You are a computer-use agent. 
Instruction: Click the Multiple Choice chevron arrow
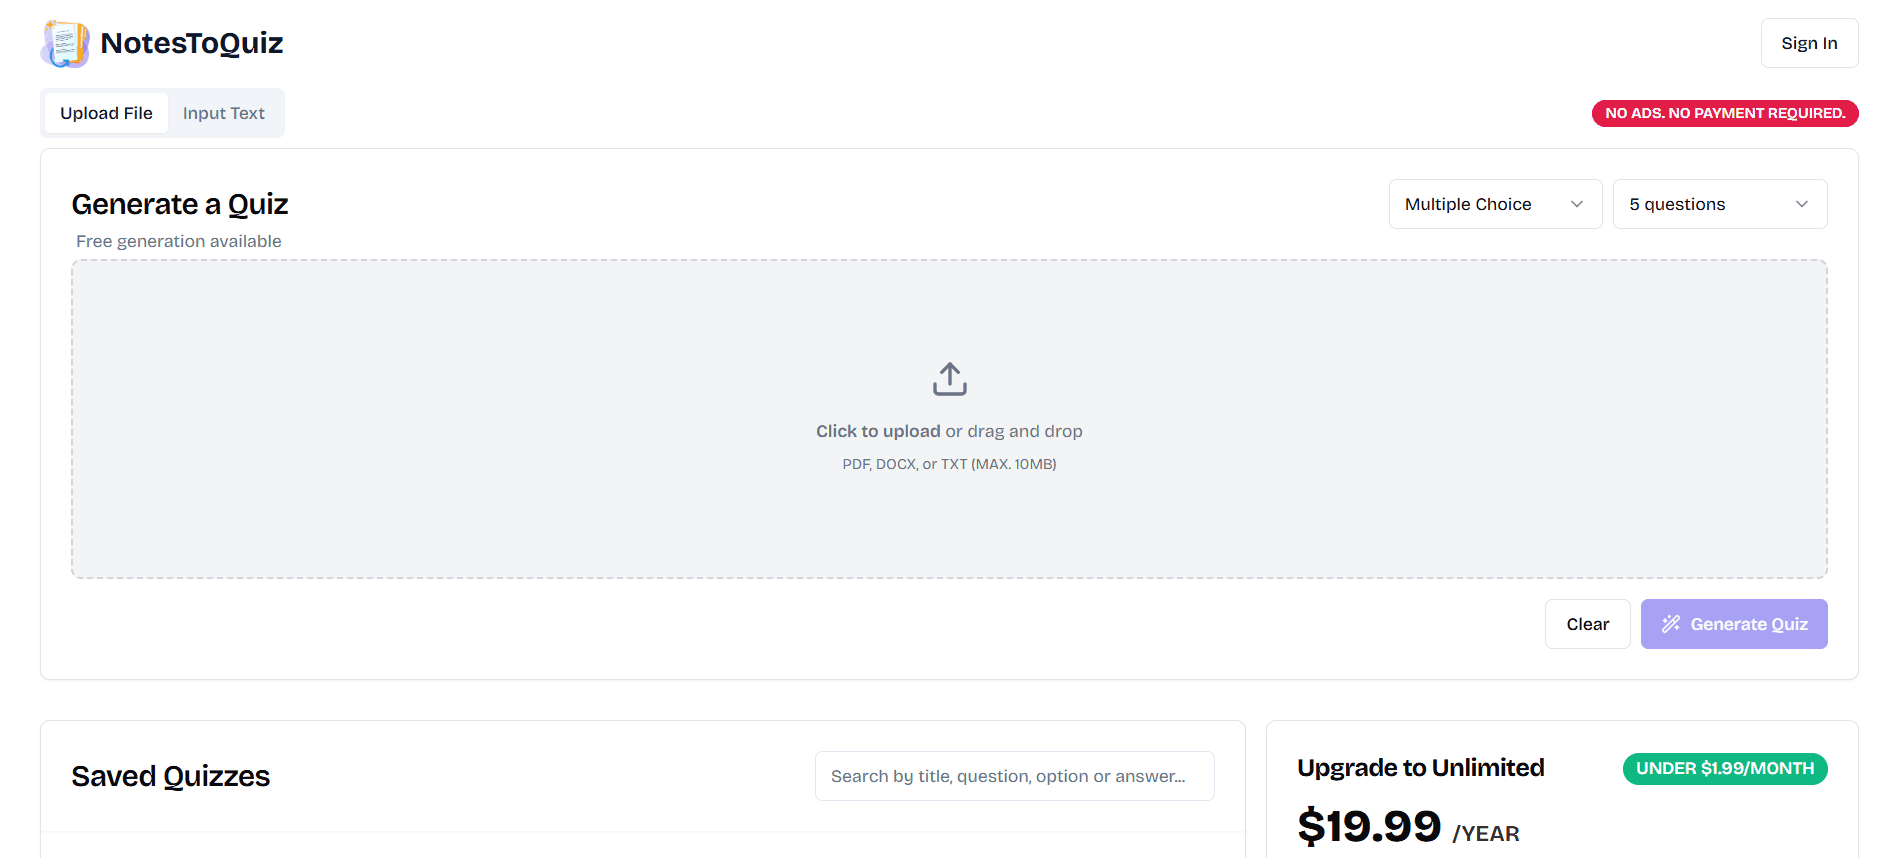(1577, 204)
